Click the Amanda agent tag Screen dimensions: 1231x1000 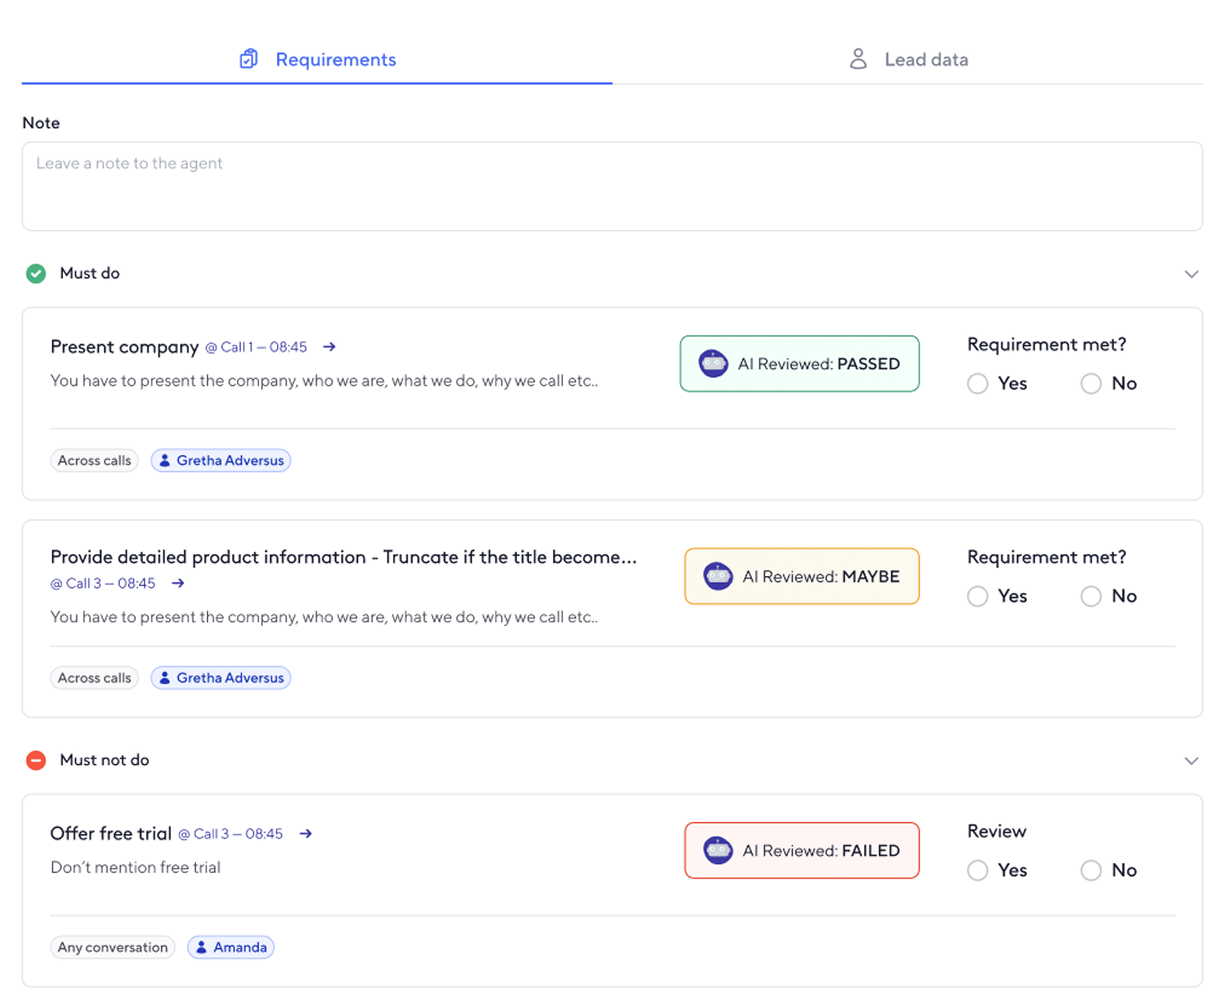[x=231, y=947]
